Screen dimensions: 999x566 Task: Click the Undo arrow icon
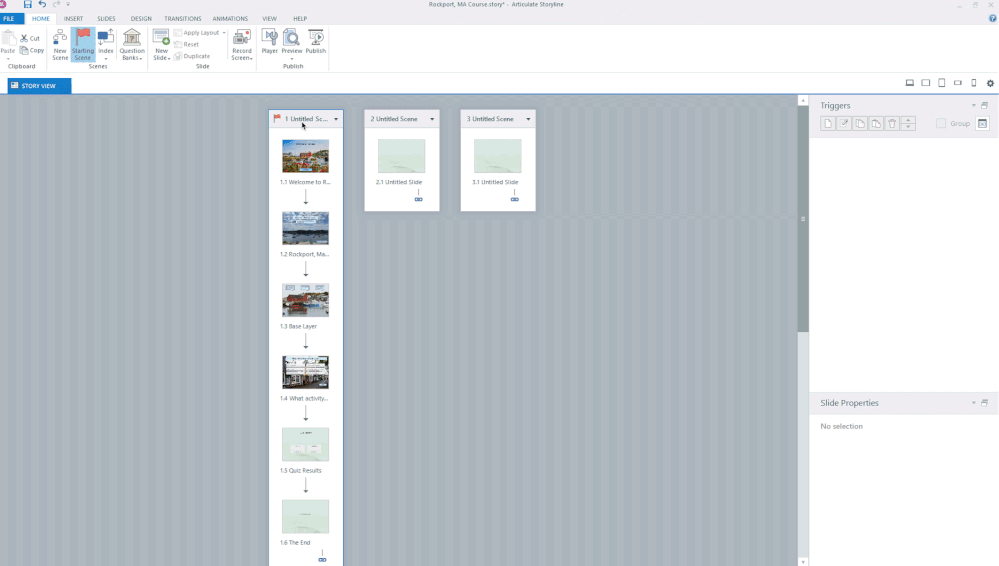pyautogui.click(x=42, y=4)
